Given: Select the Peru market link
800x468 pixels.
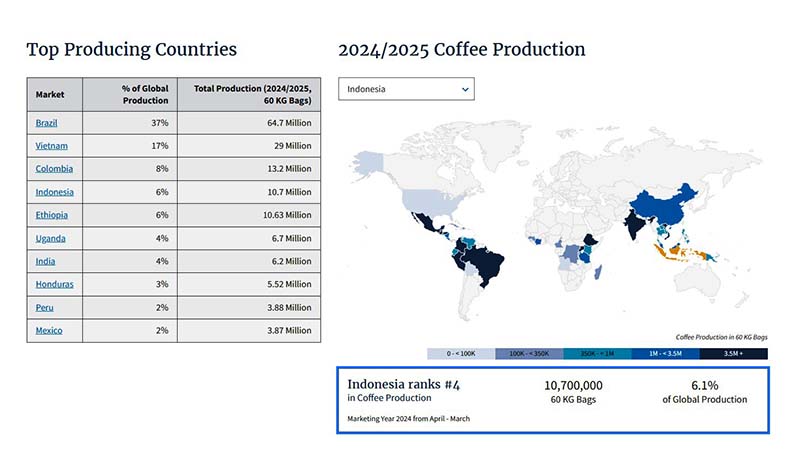Looking at the screenshot, I should (43, 307).
